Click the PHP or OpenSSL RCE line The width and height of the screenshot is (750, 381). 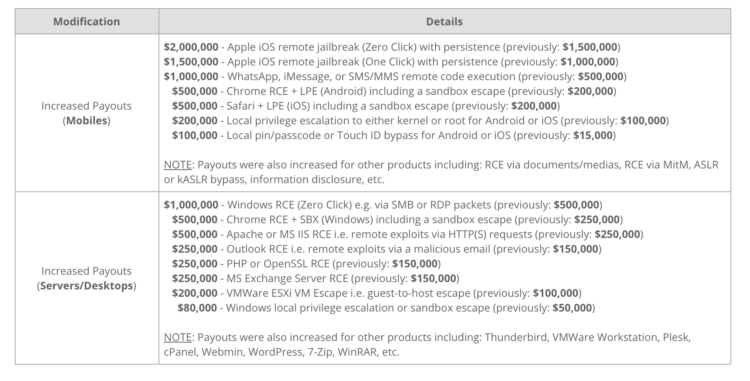tap(306, 264)
